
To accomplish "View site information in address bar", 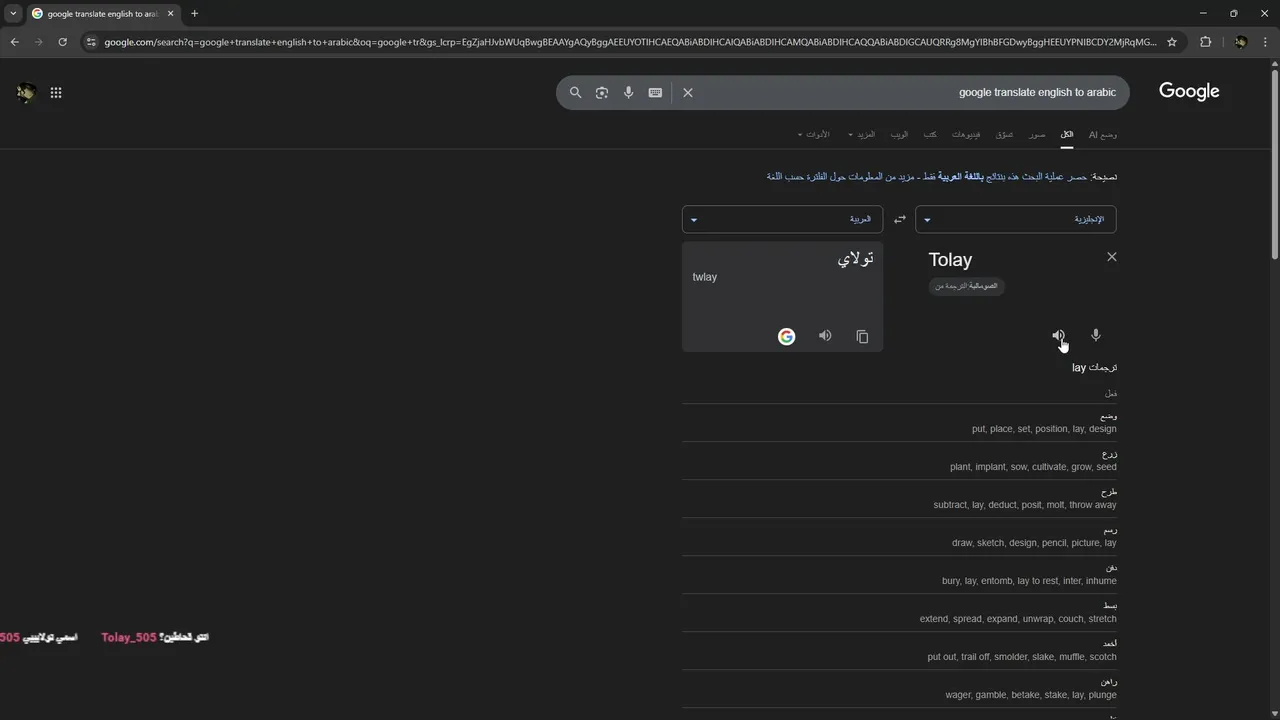I will click(91, 42).
